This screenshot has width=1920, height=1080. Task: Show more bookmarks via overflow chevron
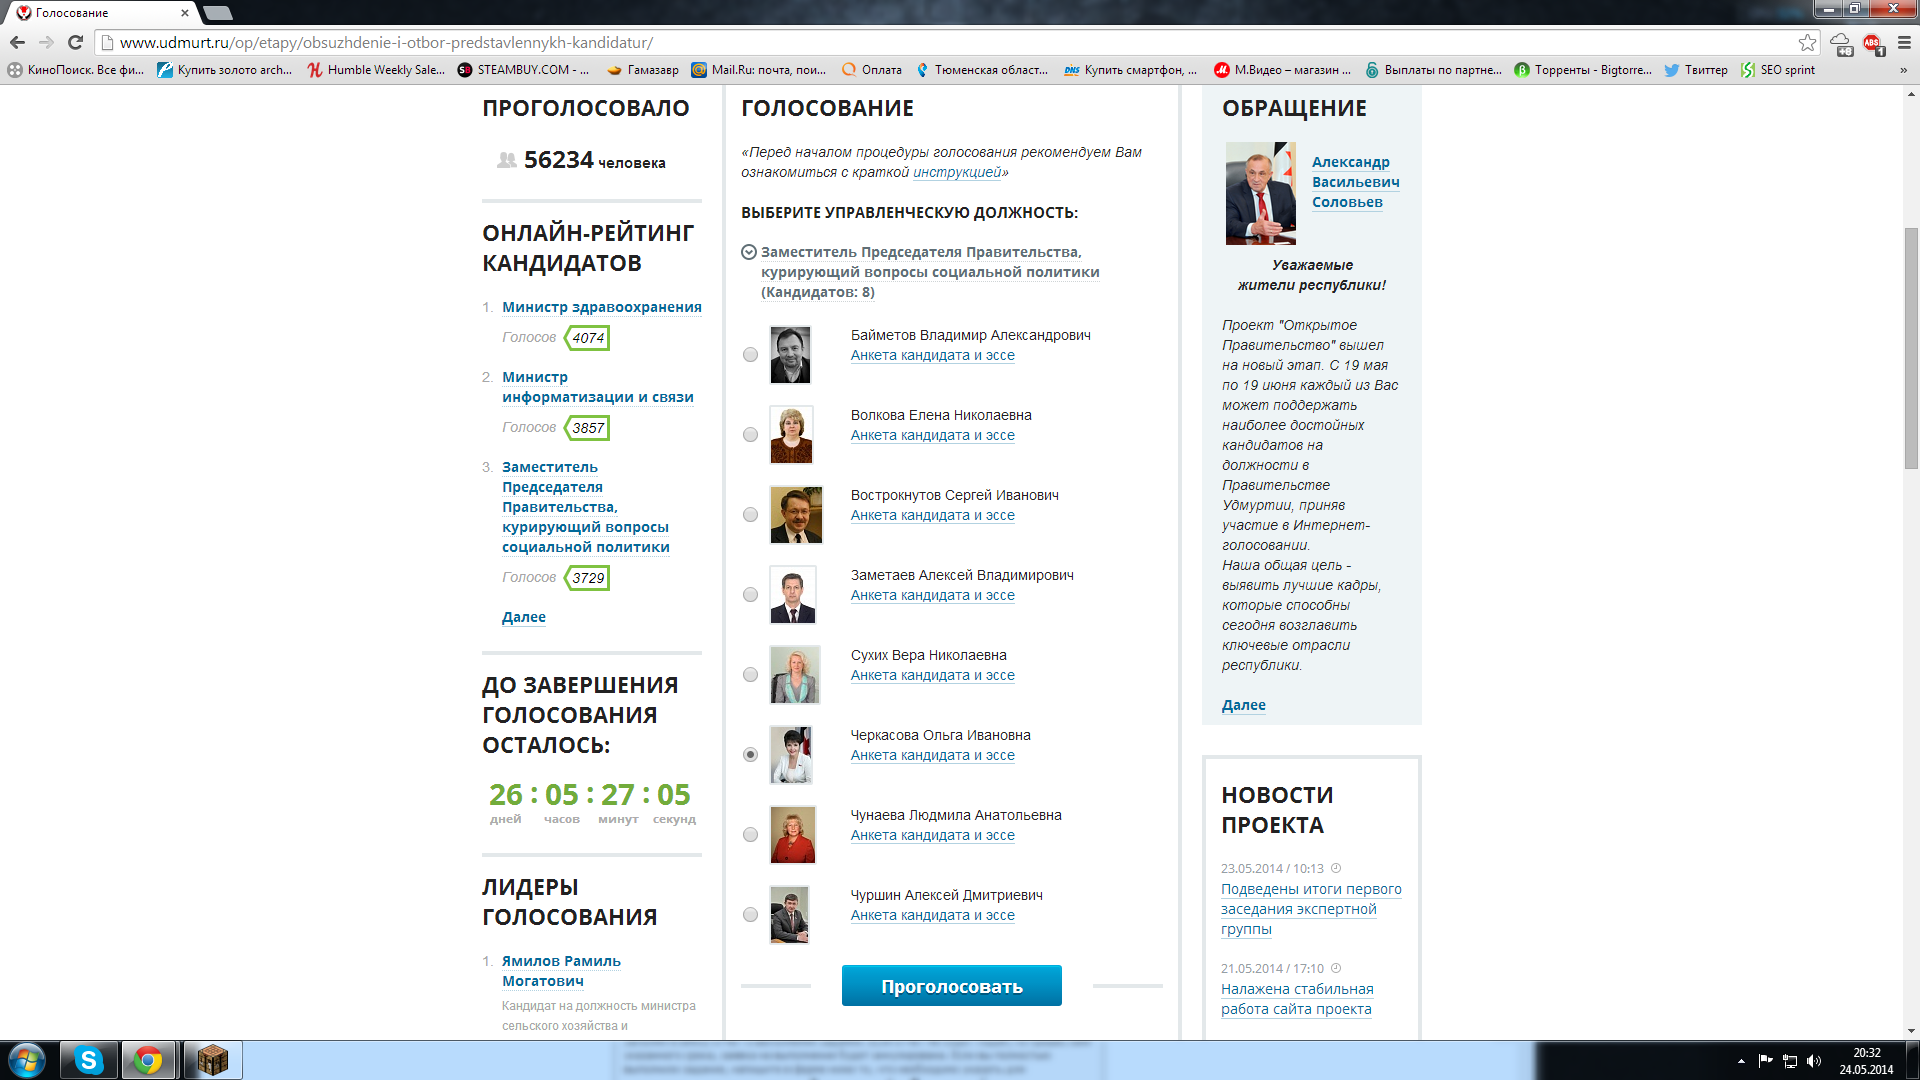click(1903, 70)
